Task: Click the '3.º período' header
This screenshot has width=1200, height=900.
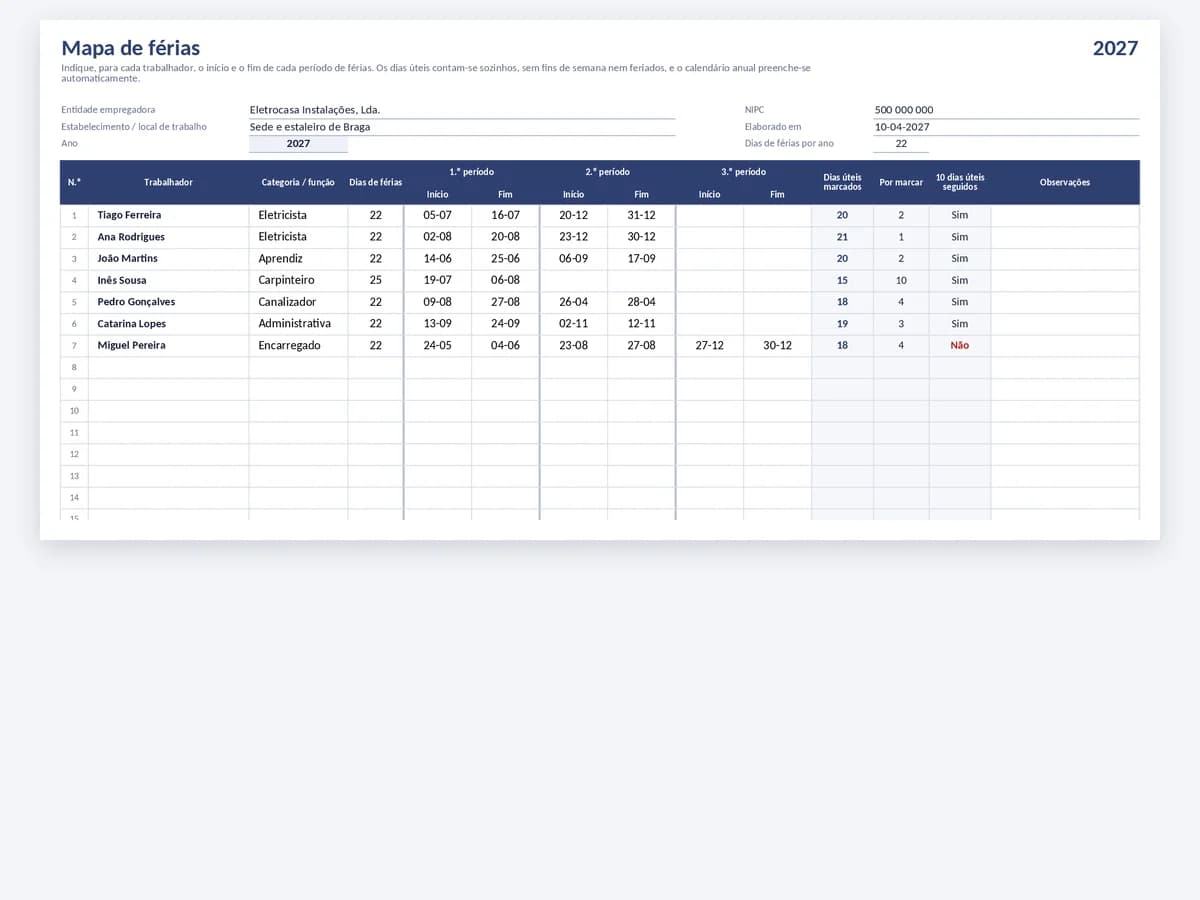Action: click(x=744, y=172)
